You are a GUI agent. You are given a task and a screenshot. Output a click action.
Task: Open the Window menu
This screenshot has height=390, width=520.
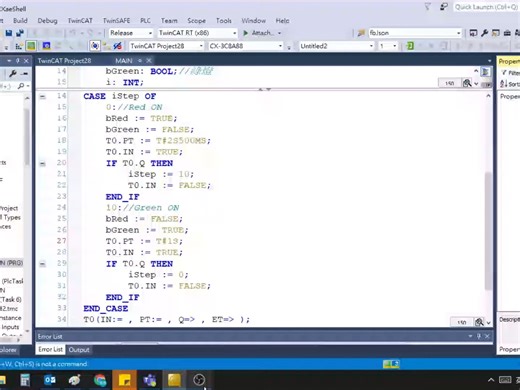point(254,21)
